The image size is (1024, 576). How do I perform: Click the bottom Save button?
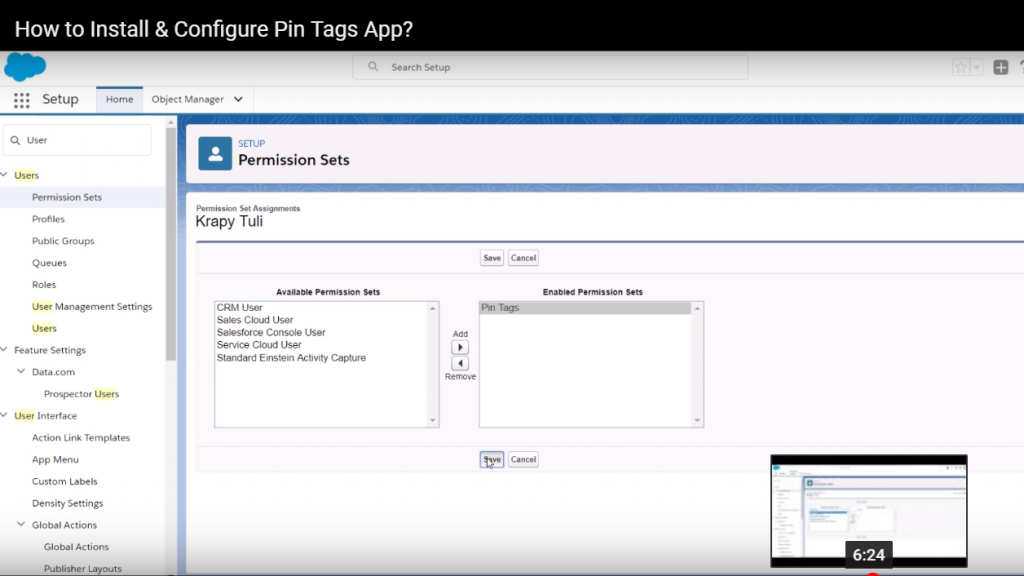492,460
